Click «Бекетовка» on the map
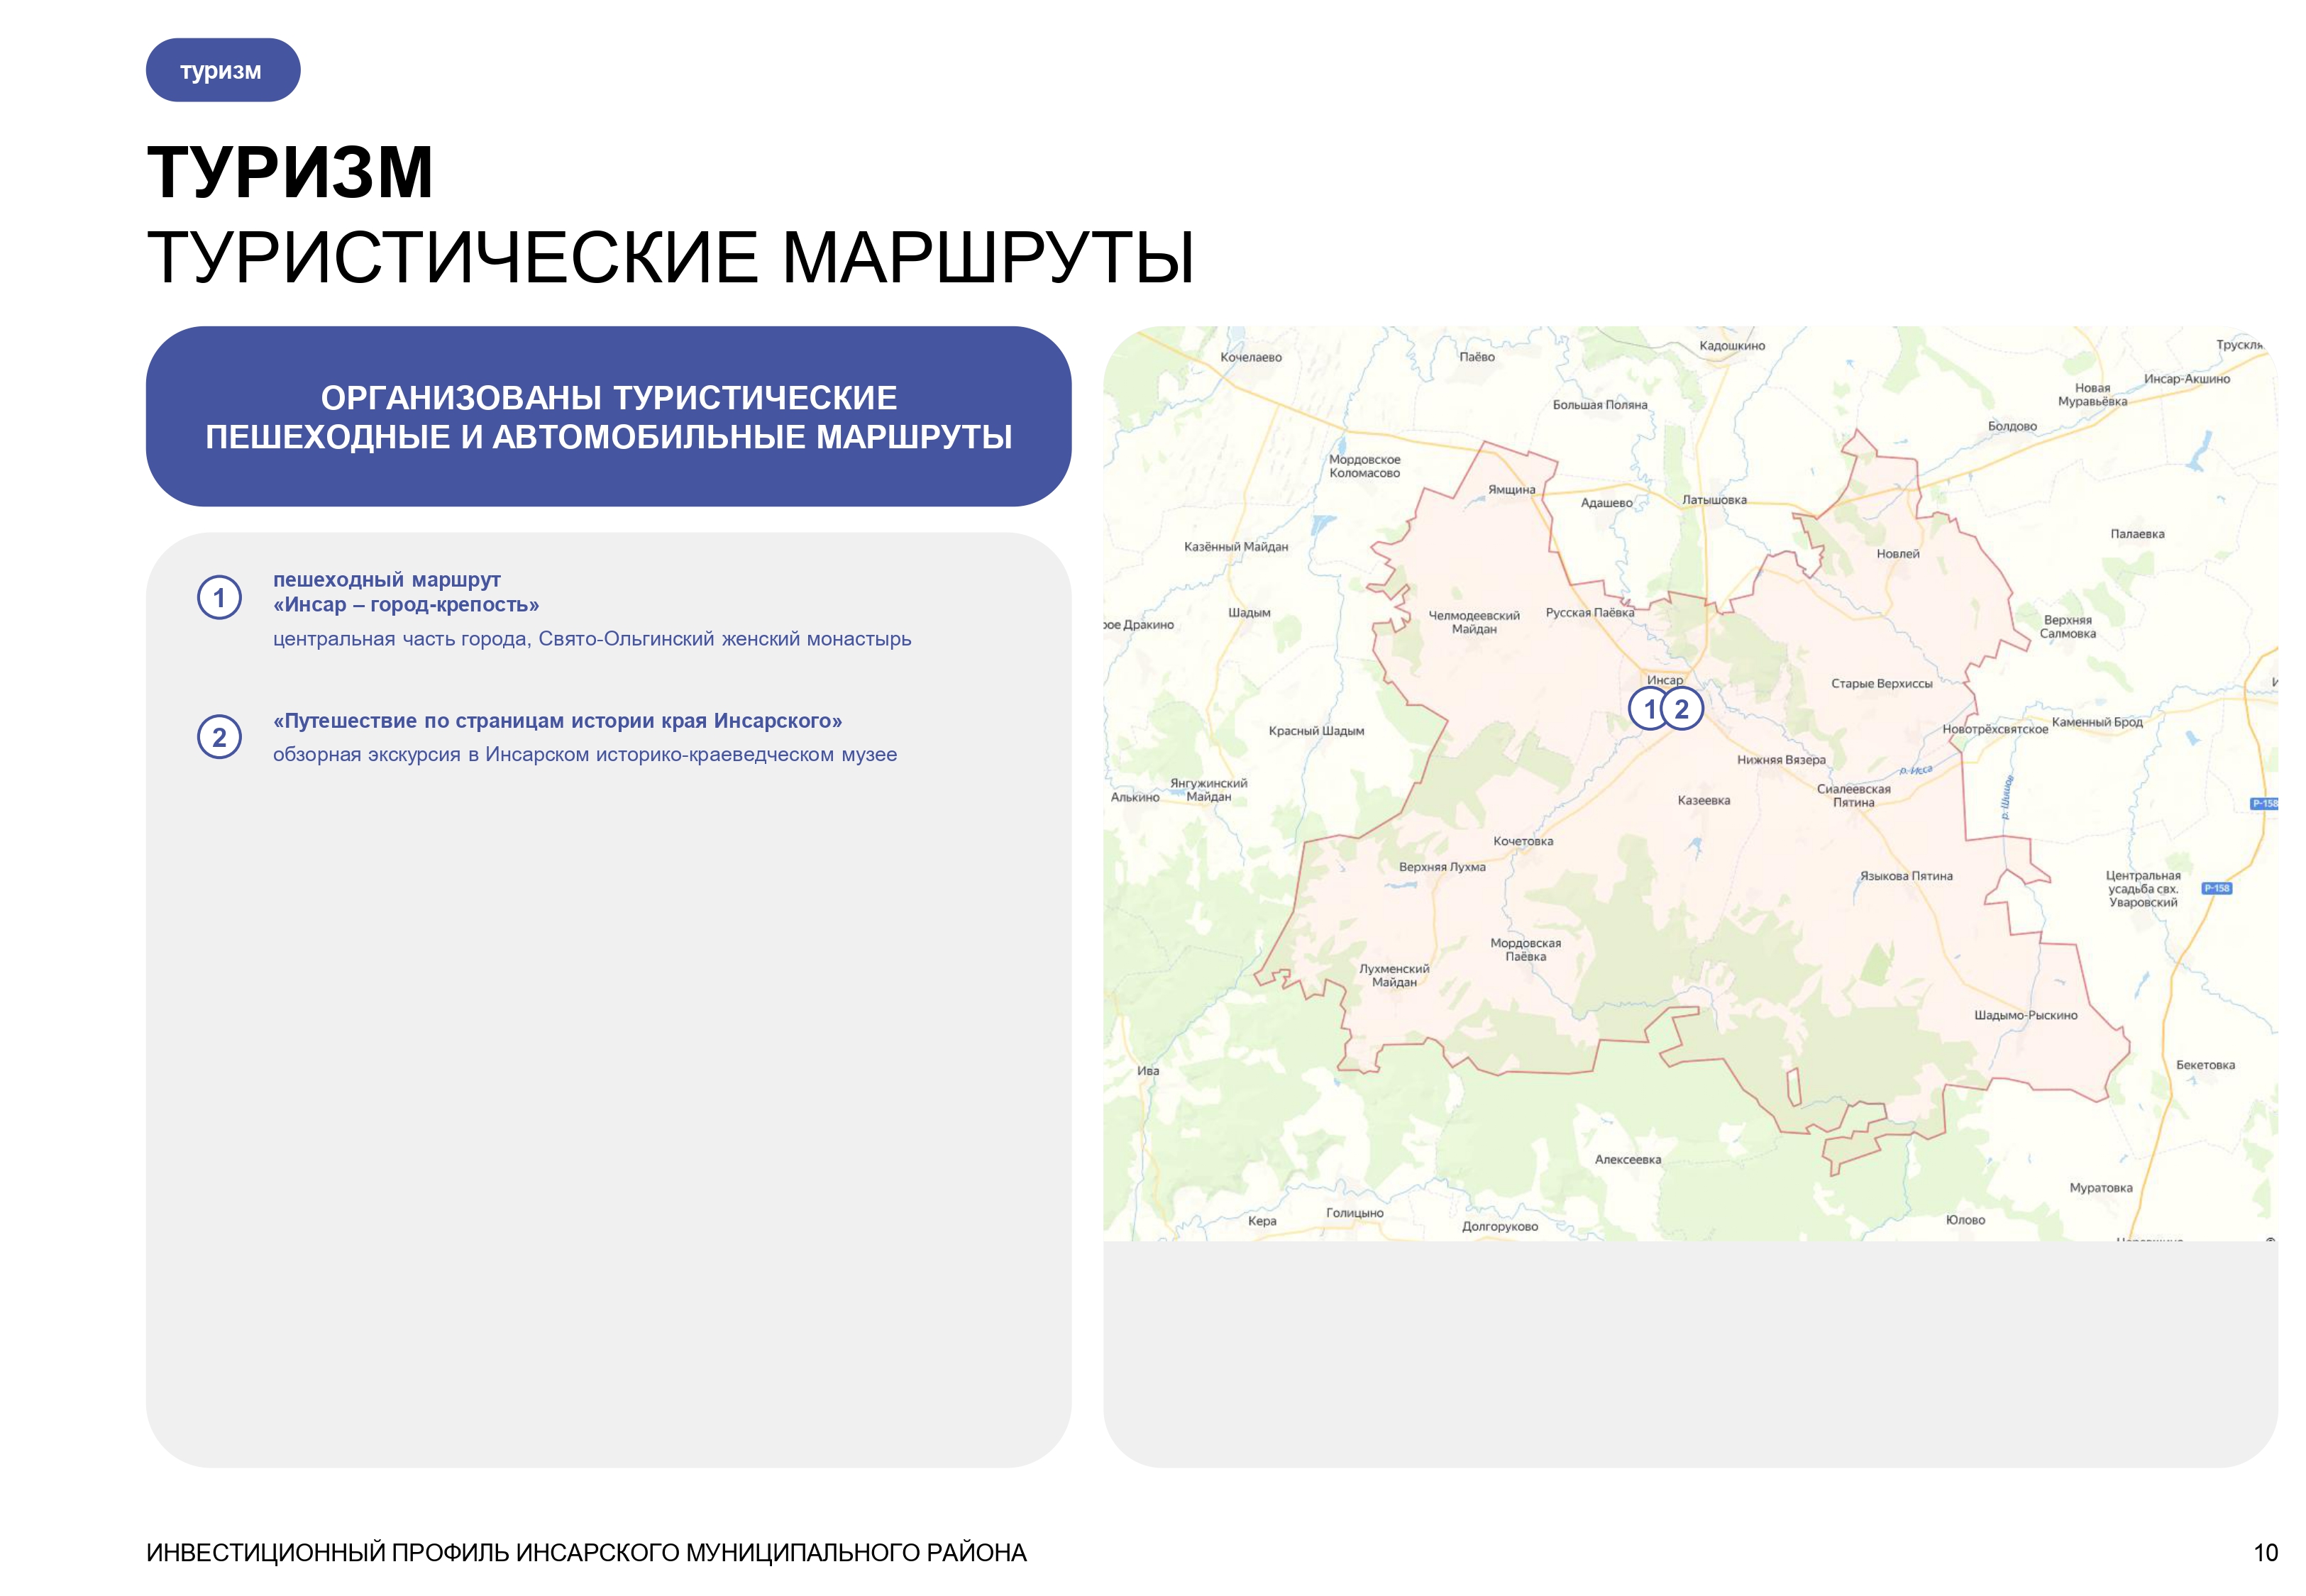 (2205, 1065)
